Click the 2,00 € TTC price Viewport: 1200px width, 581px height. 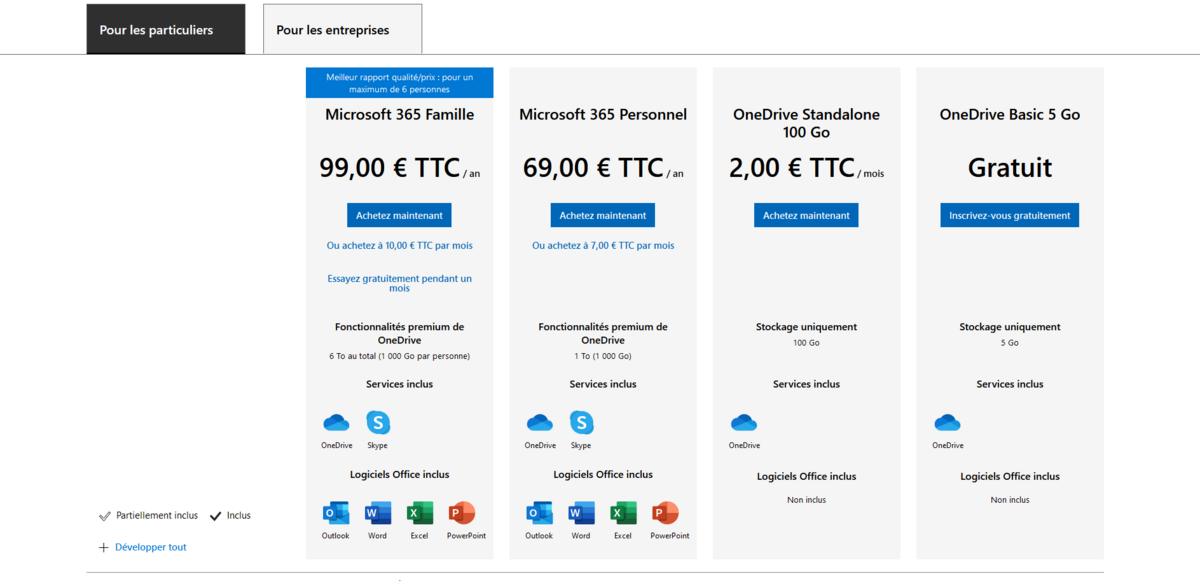click(792, 167)
